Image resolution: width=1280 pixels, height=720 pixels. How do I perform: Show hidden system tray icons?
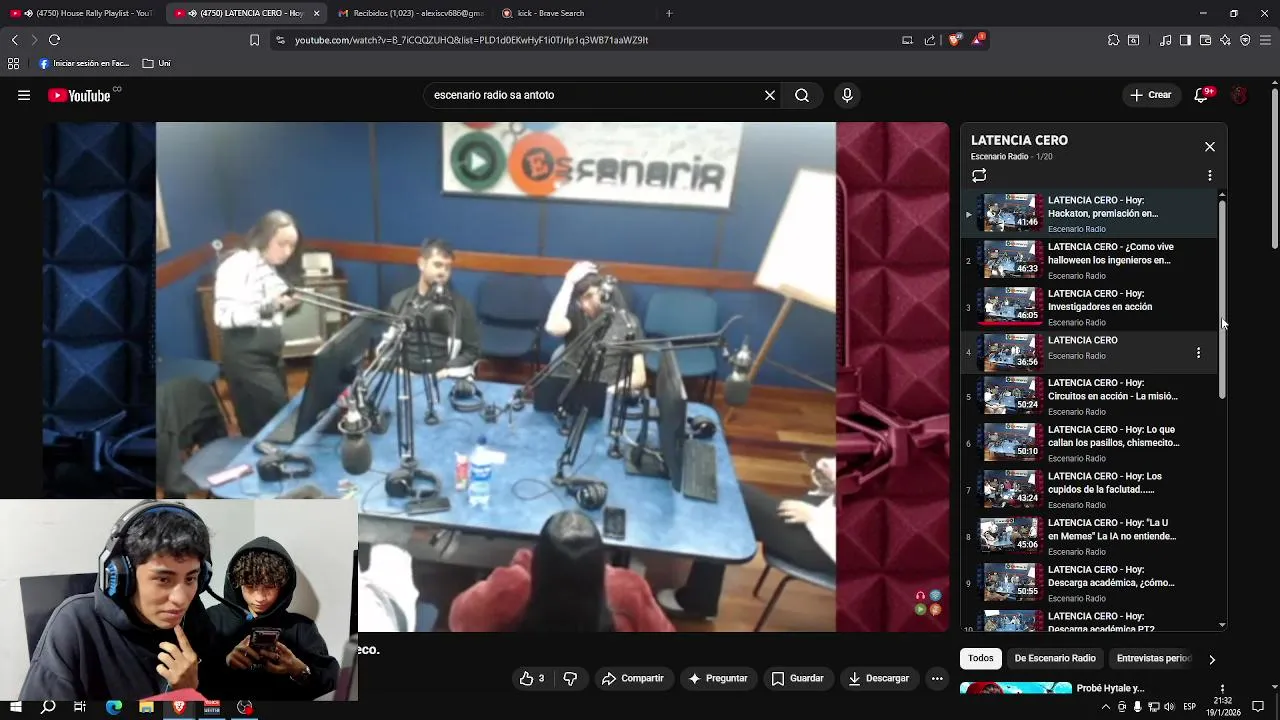click(x=1105, y=707)
